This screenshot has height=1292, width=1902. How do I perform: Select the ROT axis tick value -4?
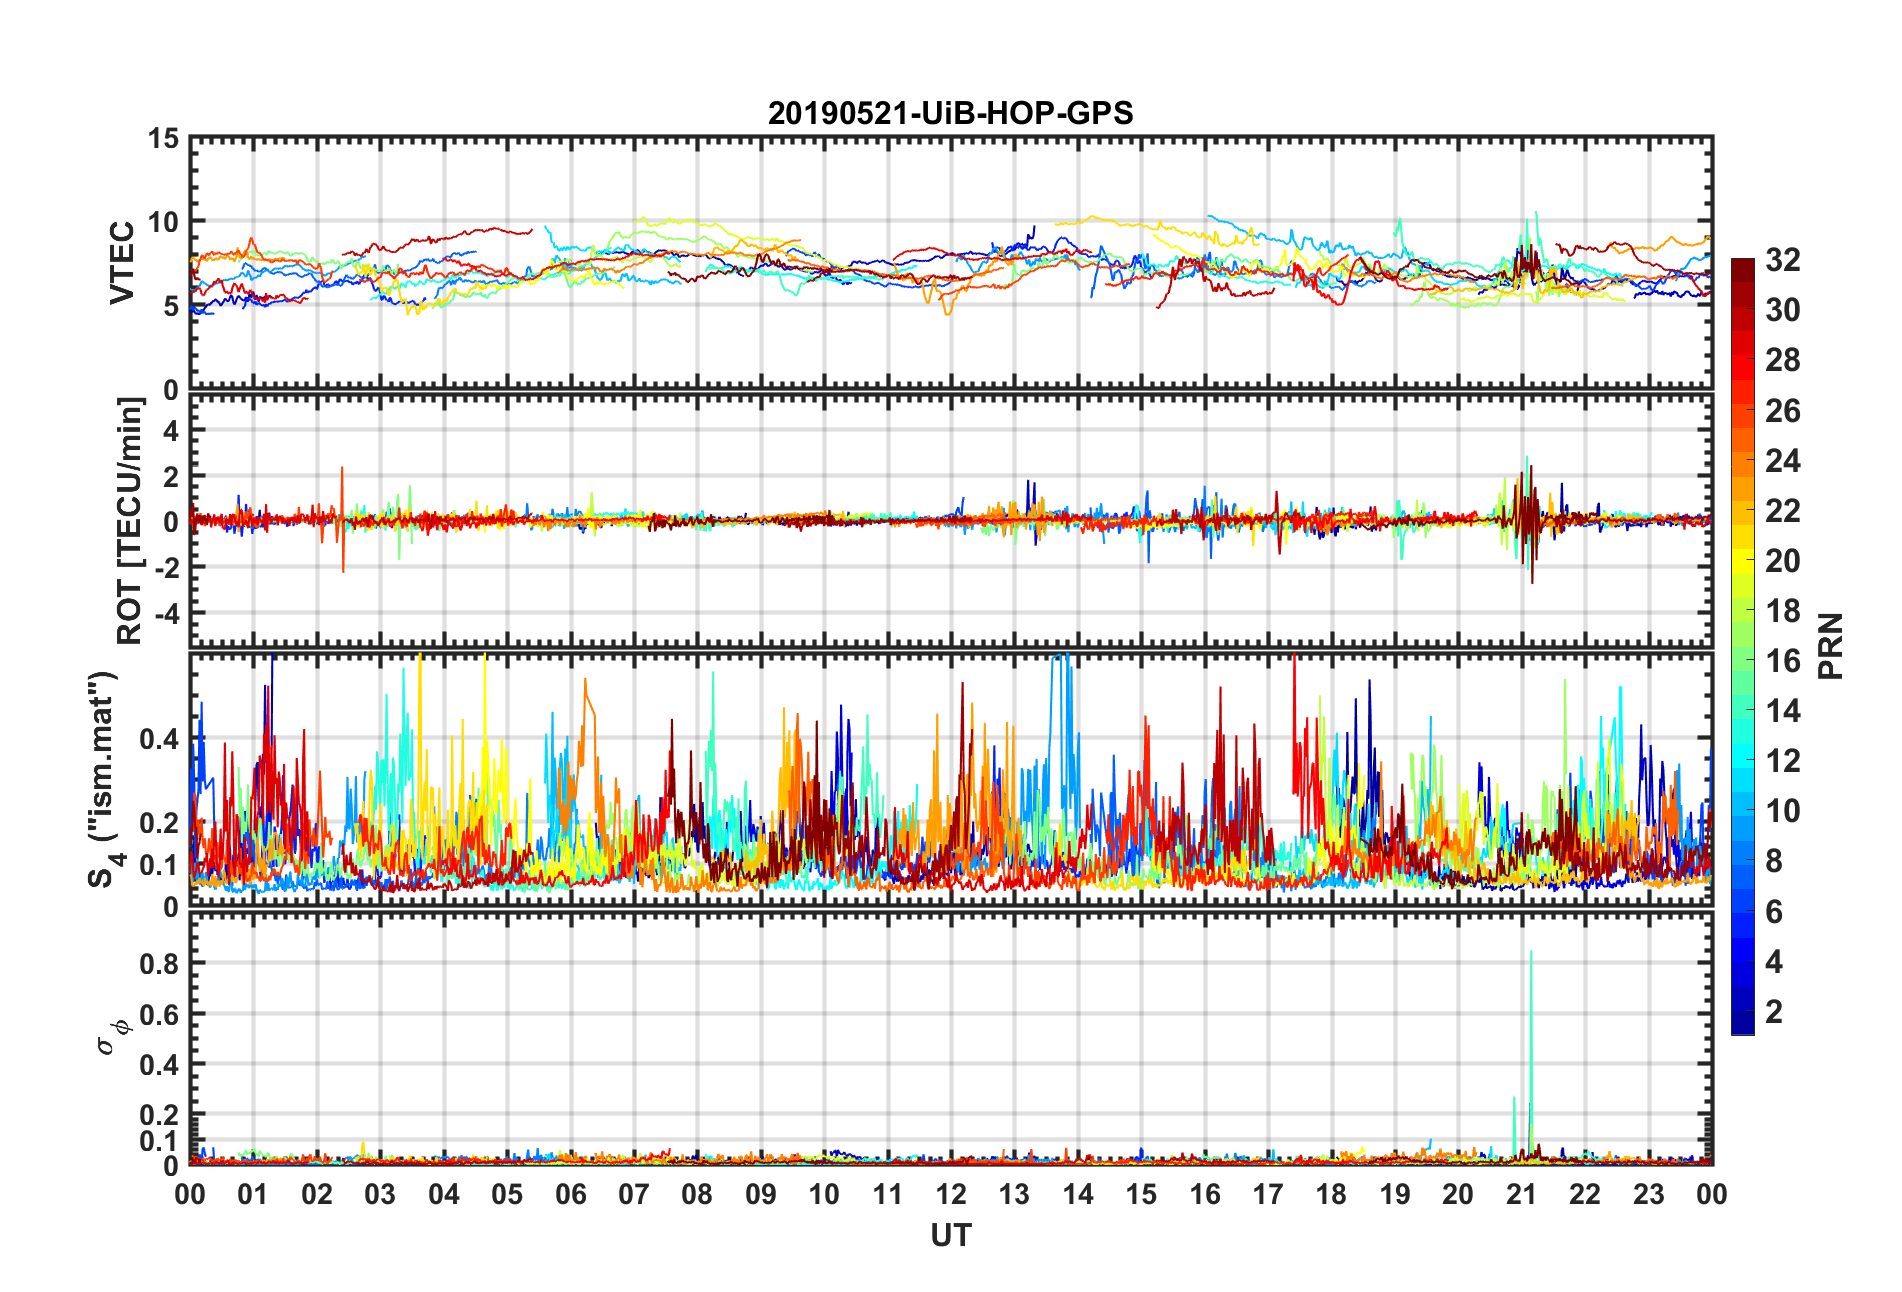coord(167,612)
